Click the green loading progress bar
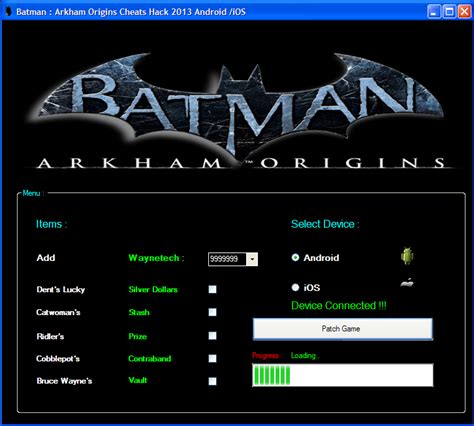 pos(343,375)
